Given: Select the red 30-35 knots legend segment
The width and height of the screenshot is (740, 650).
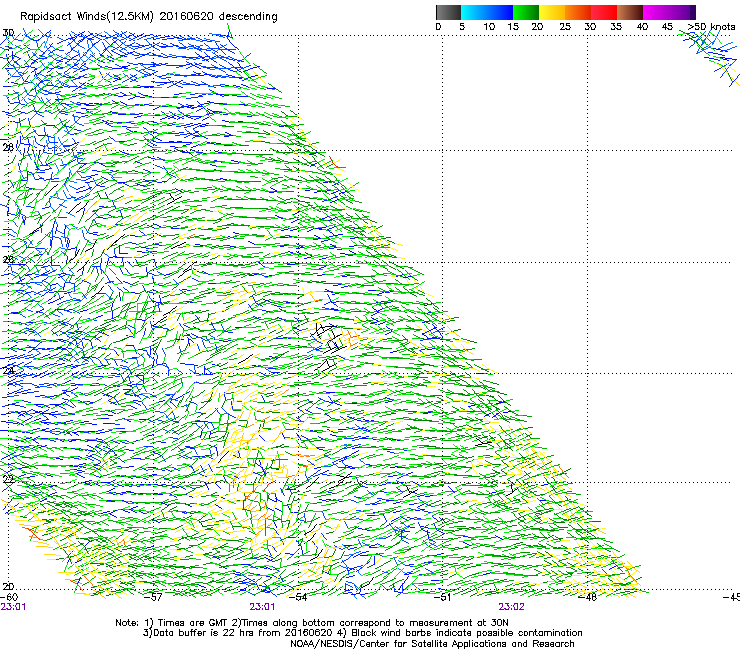Looking at the screenshot, I should 604,12.
